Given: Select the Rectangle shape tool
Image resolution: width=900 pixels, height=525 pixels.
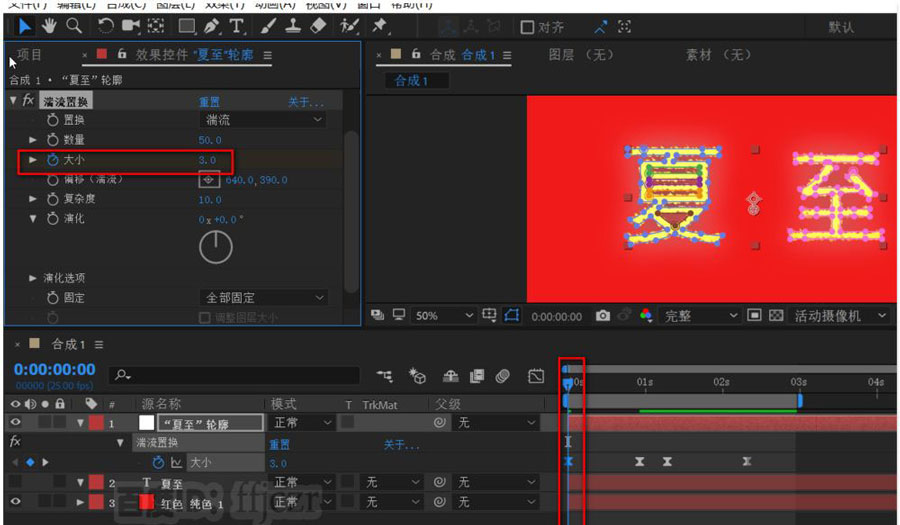Looking at the screenshot, I should pos(187,26).
